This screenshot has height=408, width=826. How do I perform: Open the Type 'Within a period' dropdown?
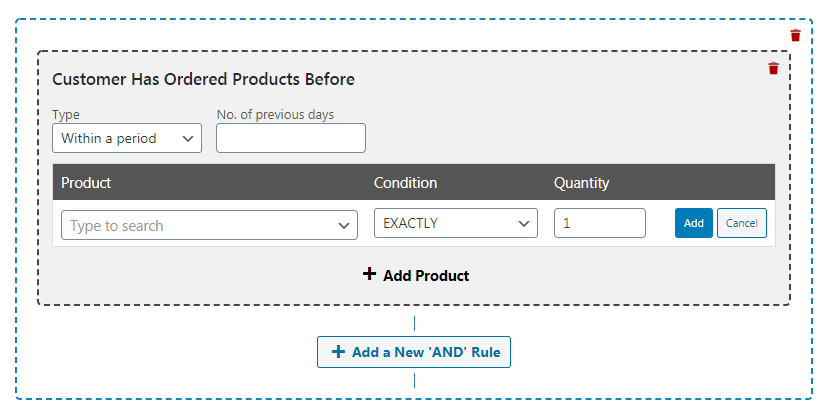point(126,138)
